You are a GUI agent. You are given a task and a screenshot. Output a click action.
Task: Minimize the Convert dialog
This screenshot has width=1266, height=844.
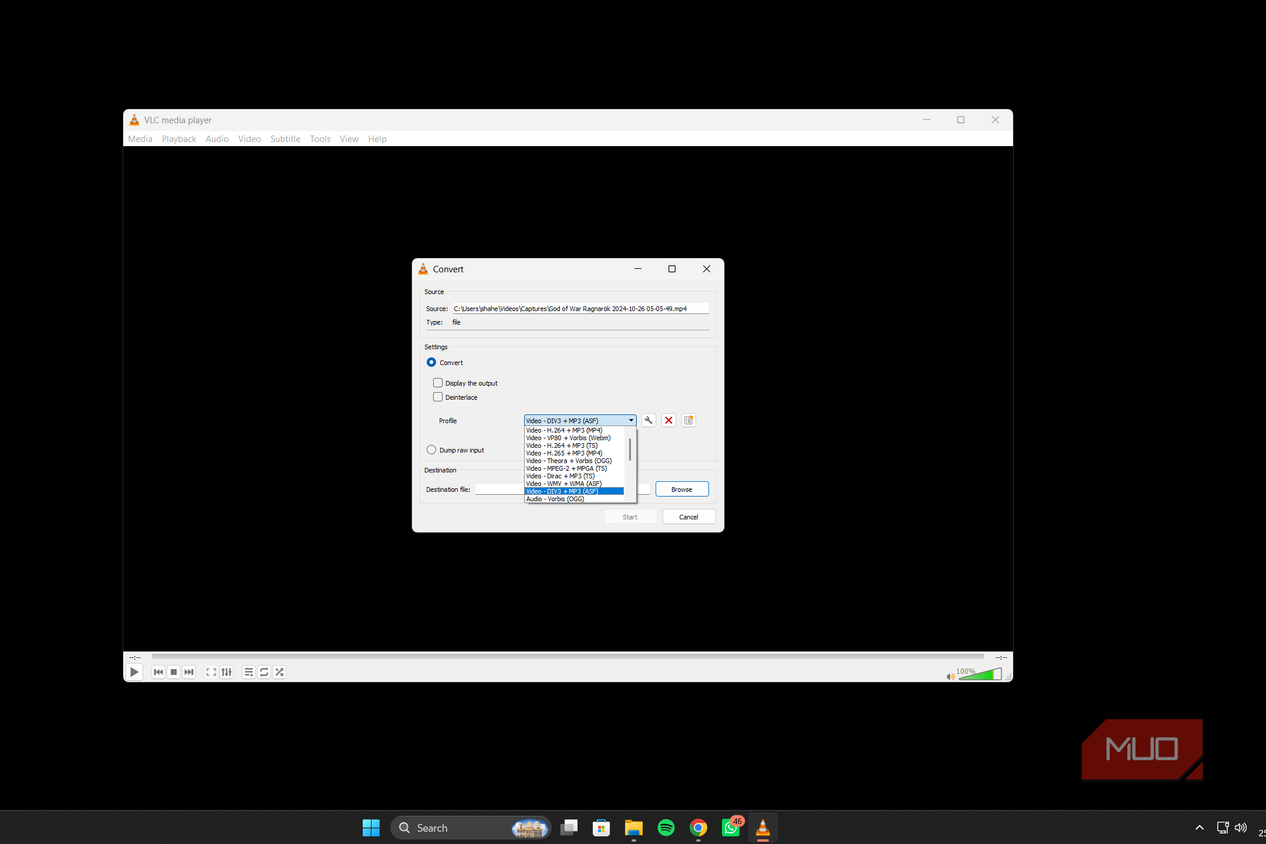coord(638,269)
